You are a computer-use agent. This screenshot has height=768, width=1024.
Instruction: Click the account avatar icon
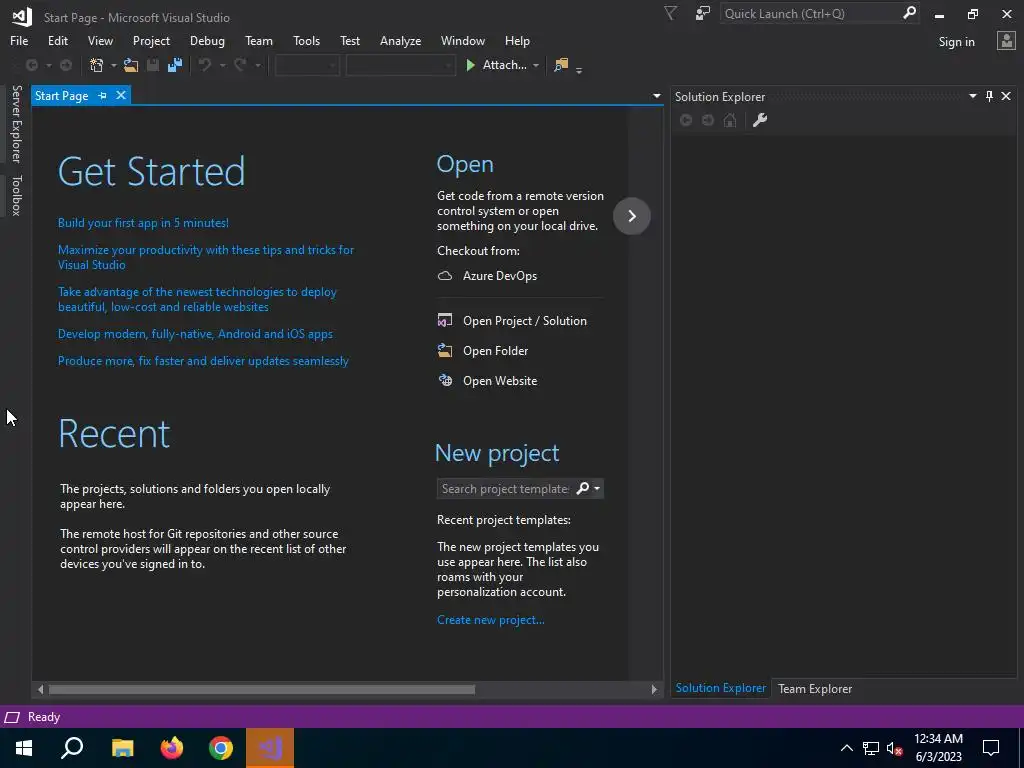[1006, 41]
